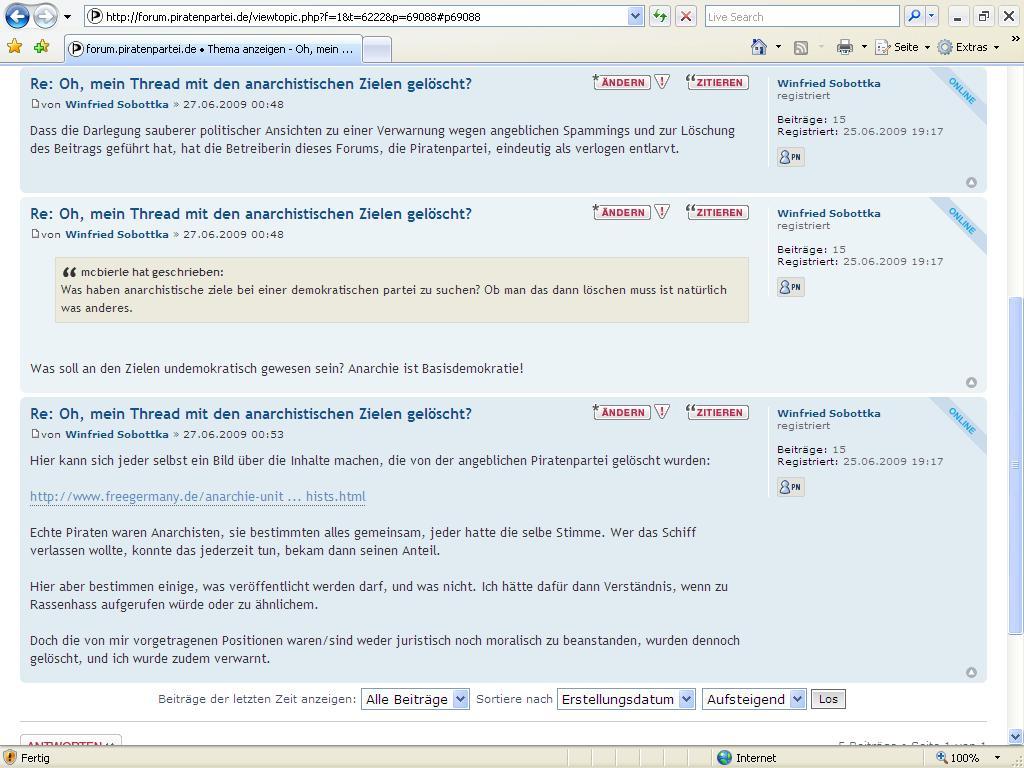This screenshot has height=768, width=1024.
Task: Open a new blank tab
Action: (x=377, y=50)
